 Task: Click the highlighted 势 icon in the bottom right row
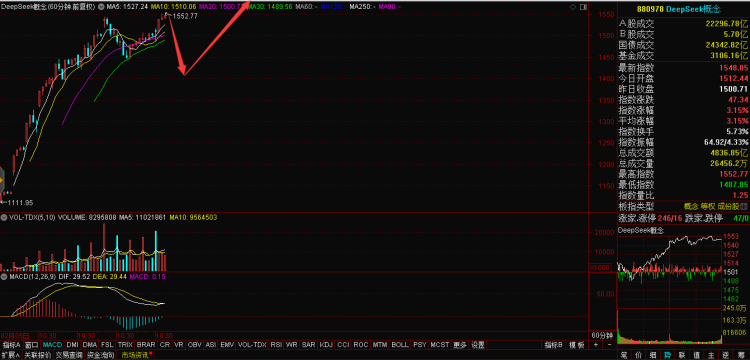667,355
